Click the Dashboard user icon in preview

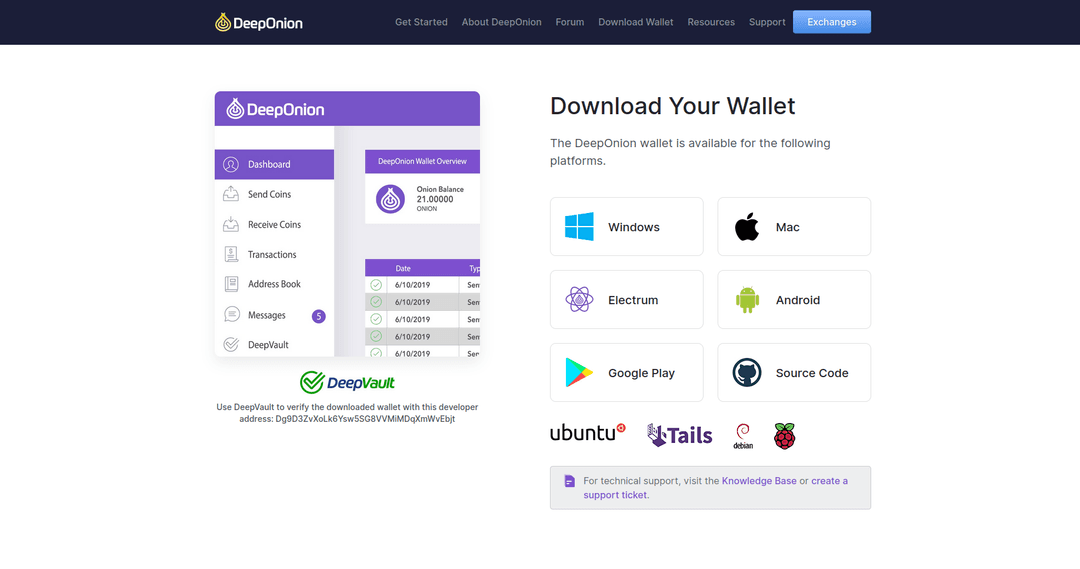point(231,165)
